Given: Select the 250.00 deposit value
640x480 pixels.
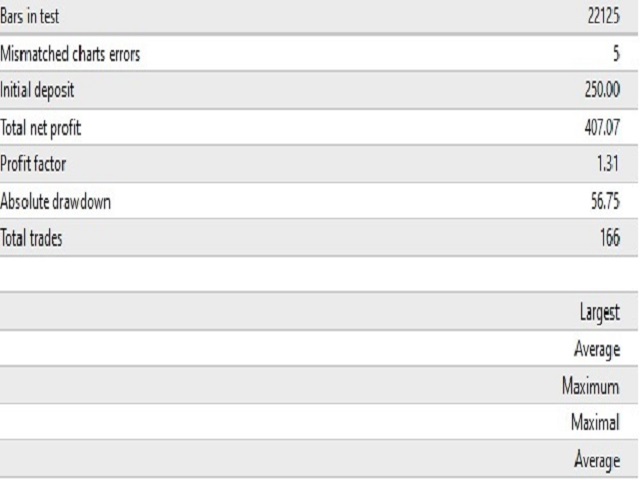Looking at the screenshot, I should [x=602, y=90].
